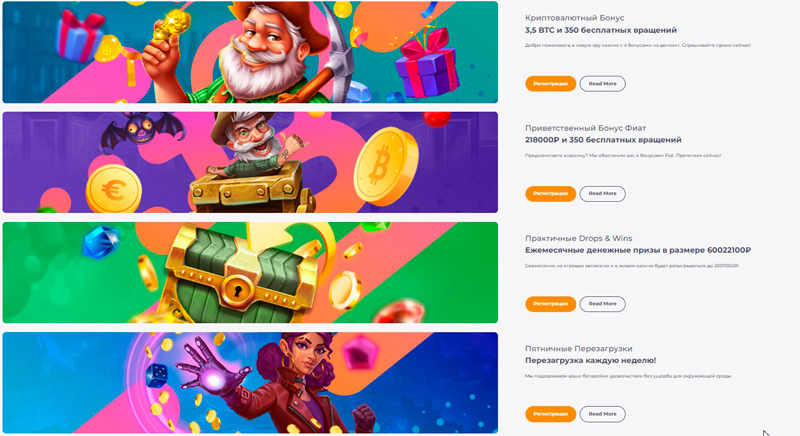Open the bearded miner crypto bonus banner
This screenshot has width=800, height=436.
250,52
